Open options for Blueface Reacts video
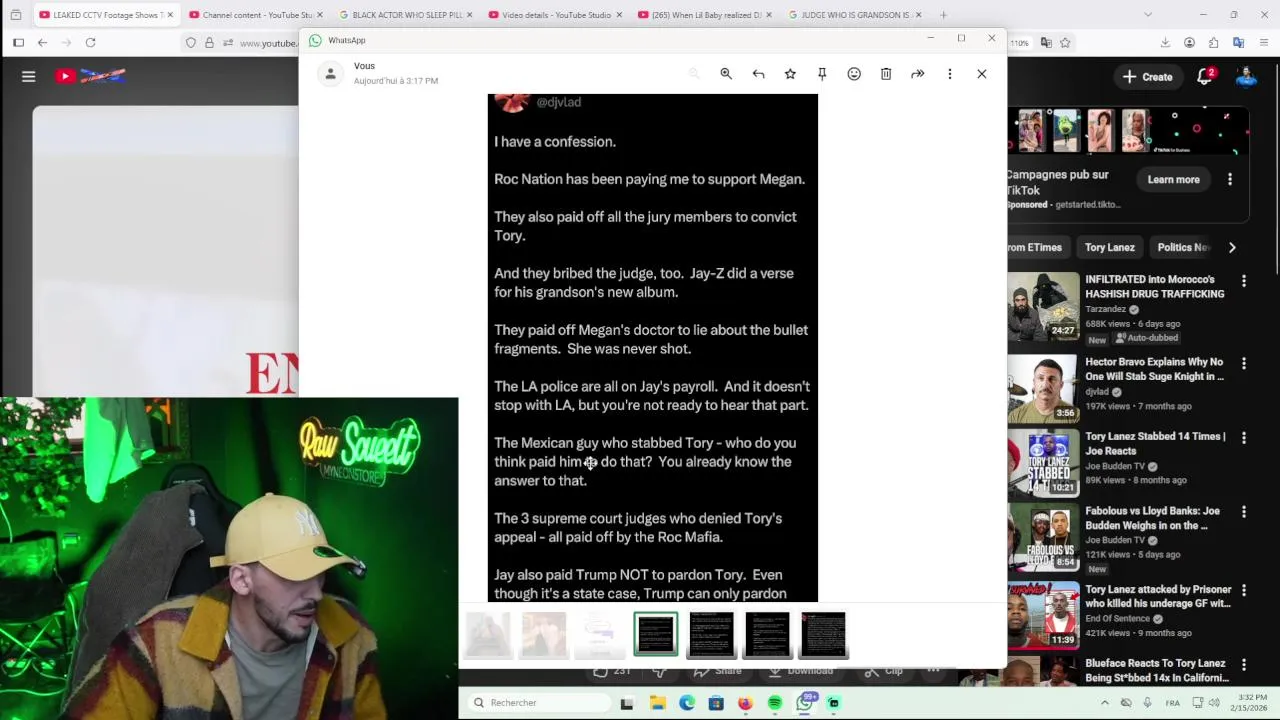This screenshot has height=720, width=1280. pyautogui.click(x=1244, y=664)
